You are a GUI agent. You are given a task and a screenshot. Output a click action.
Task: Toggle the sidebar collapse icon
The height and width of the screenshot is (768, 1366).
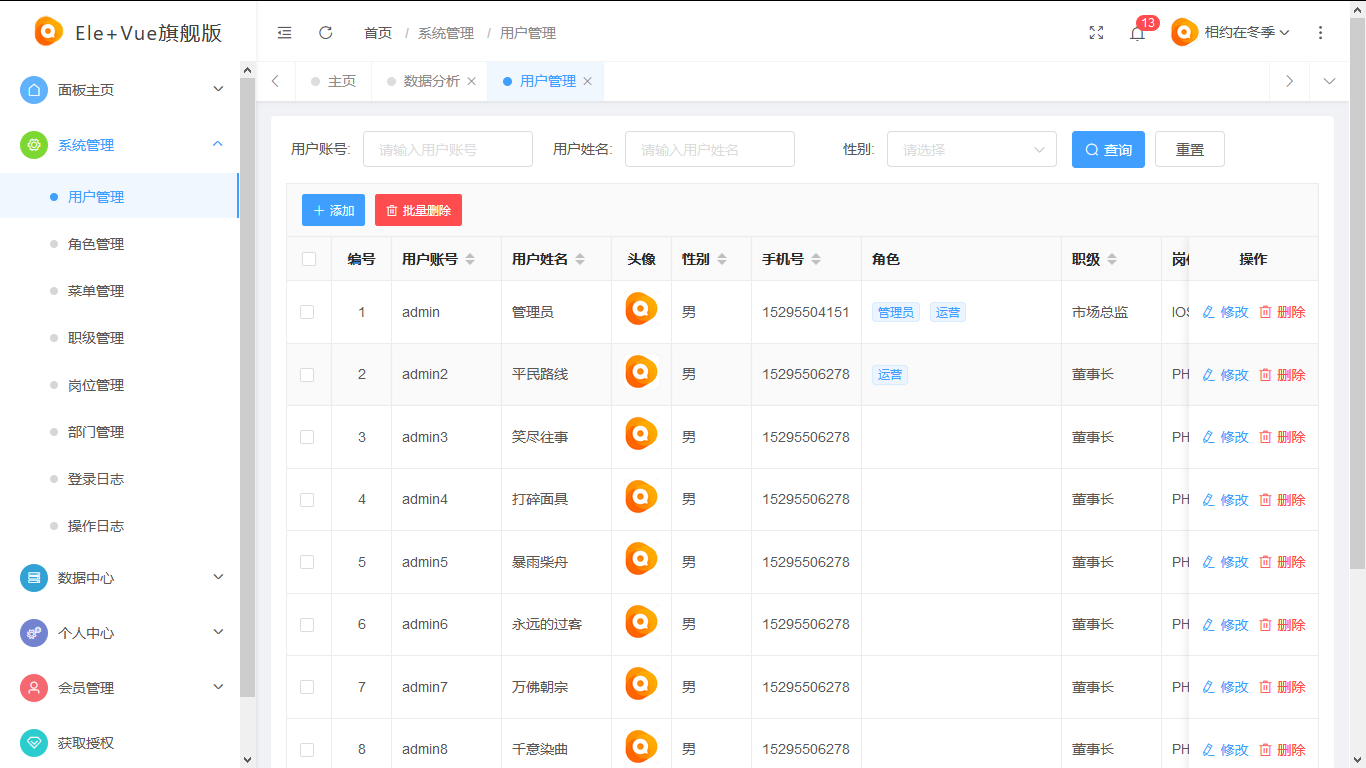coord(284,33)
